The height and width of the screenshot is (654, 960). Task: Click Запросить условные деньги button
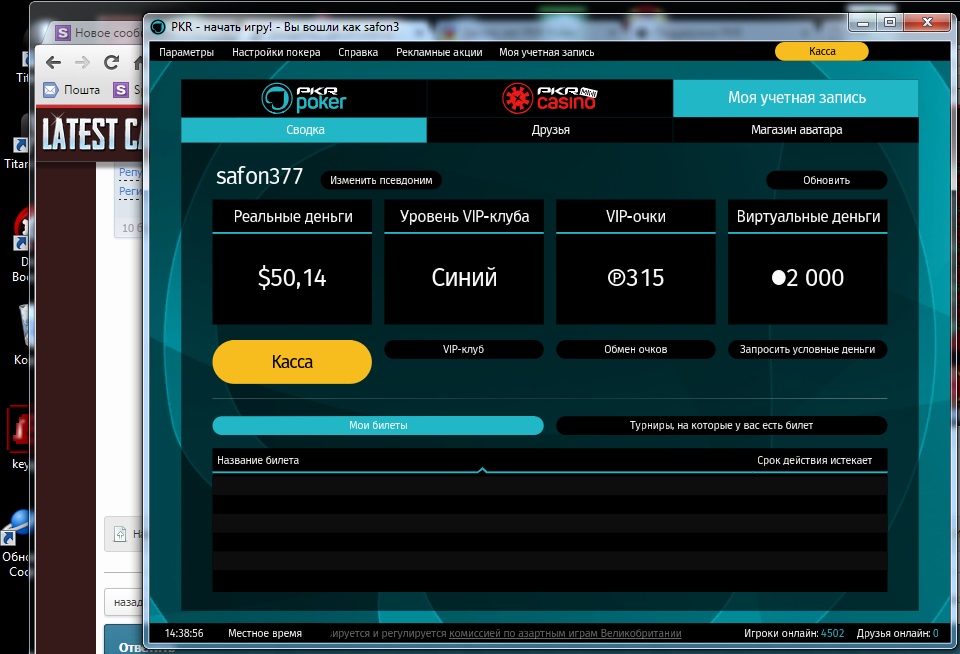pyautogui.click(x=807, y=349)
